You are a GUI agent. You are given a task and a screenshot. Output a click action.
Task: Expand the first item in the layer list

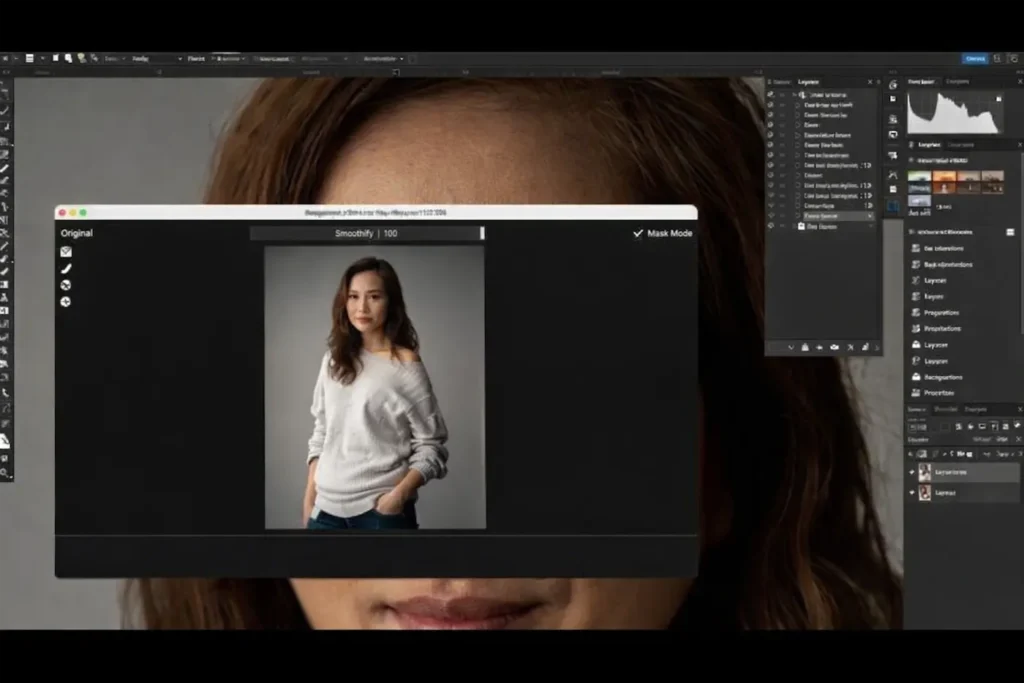coord(796,94)
